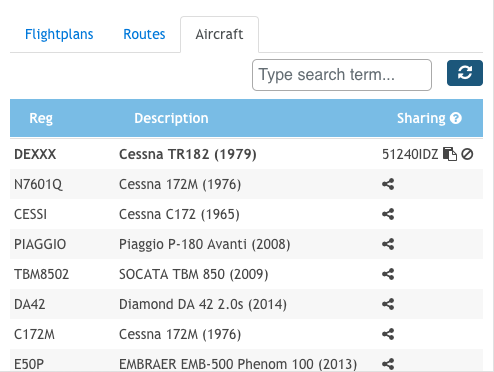Click the refresh aircraft list button

pos(465,73)
